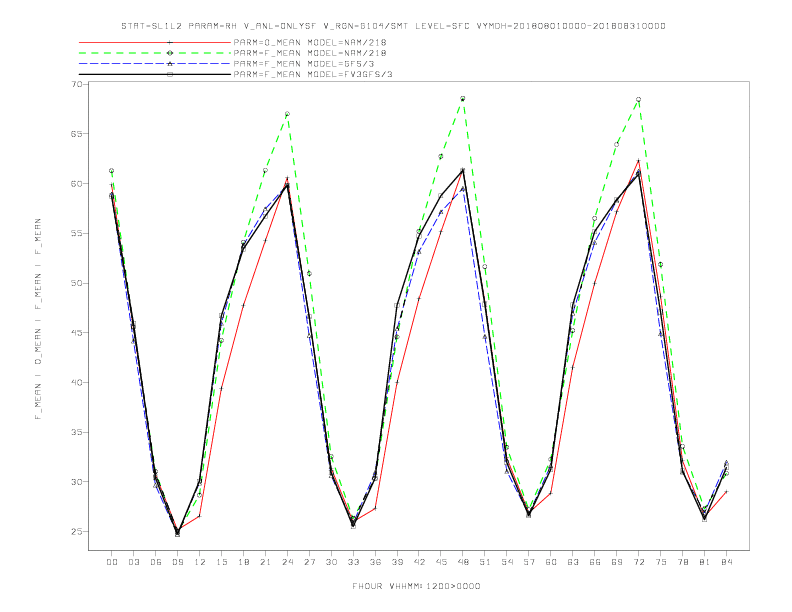Click y-axis tick label 50
Viewport: 792px width, 612px height.
pos(77,283)
